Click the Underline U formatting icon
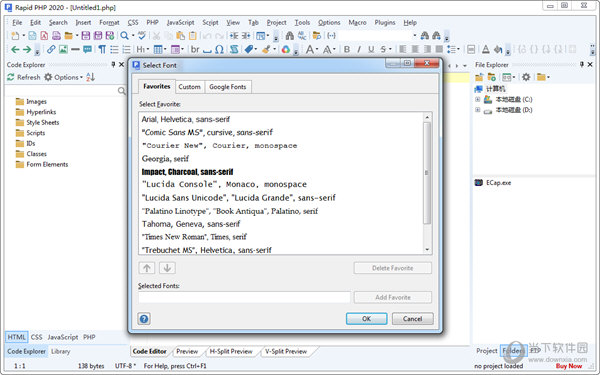 click(371, 49)
